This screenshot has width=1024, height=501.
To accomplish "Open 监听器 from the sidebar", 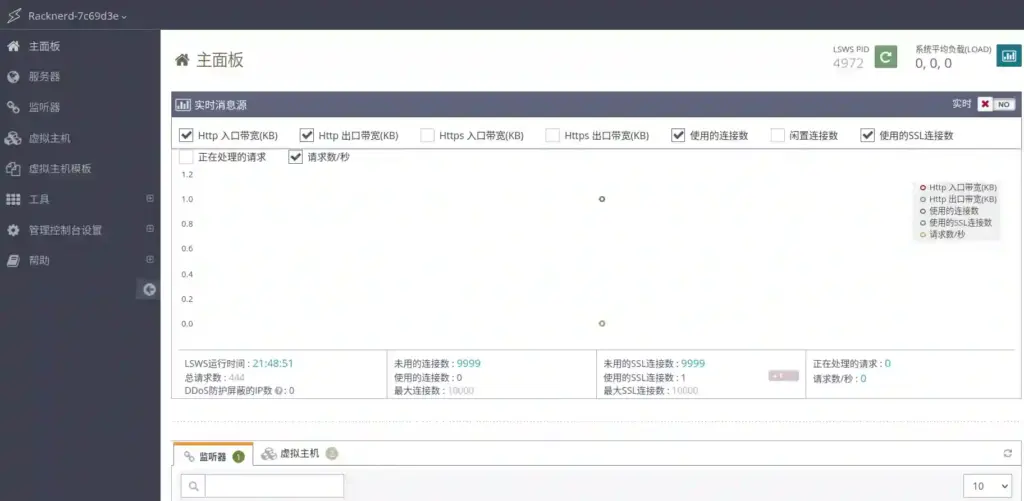I will 50,107.
